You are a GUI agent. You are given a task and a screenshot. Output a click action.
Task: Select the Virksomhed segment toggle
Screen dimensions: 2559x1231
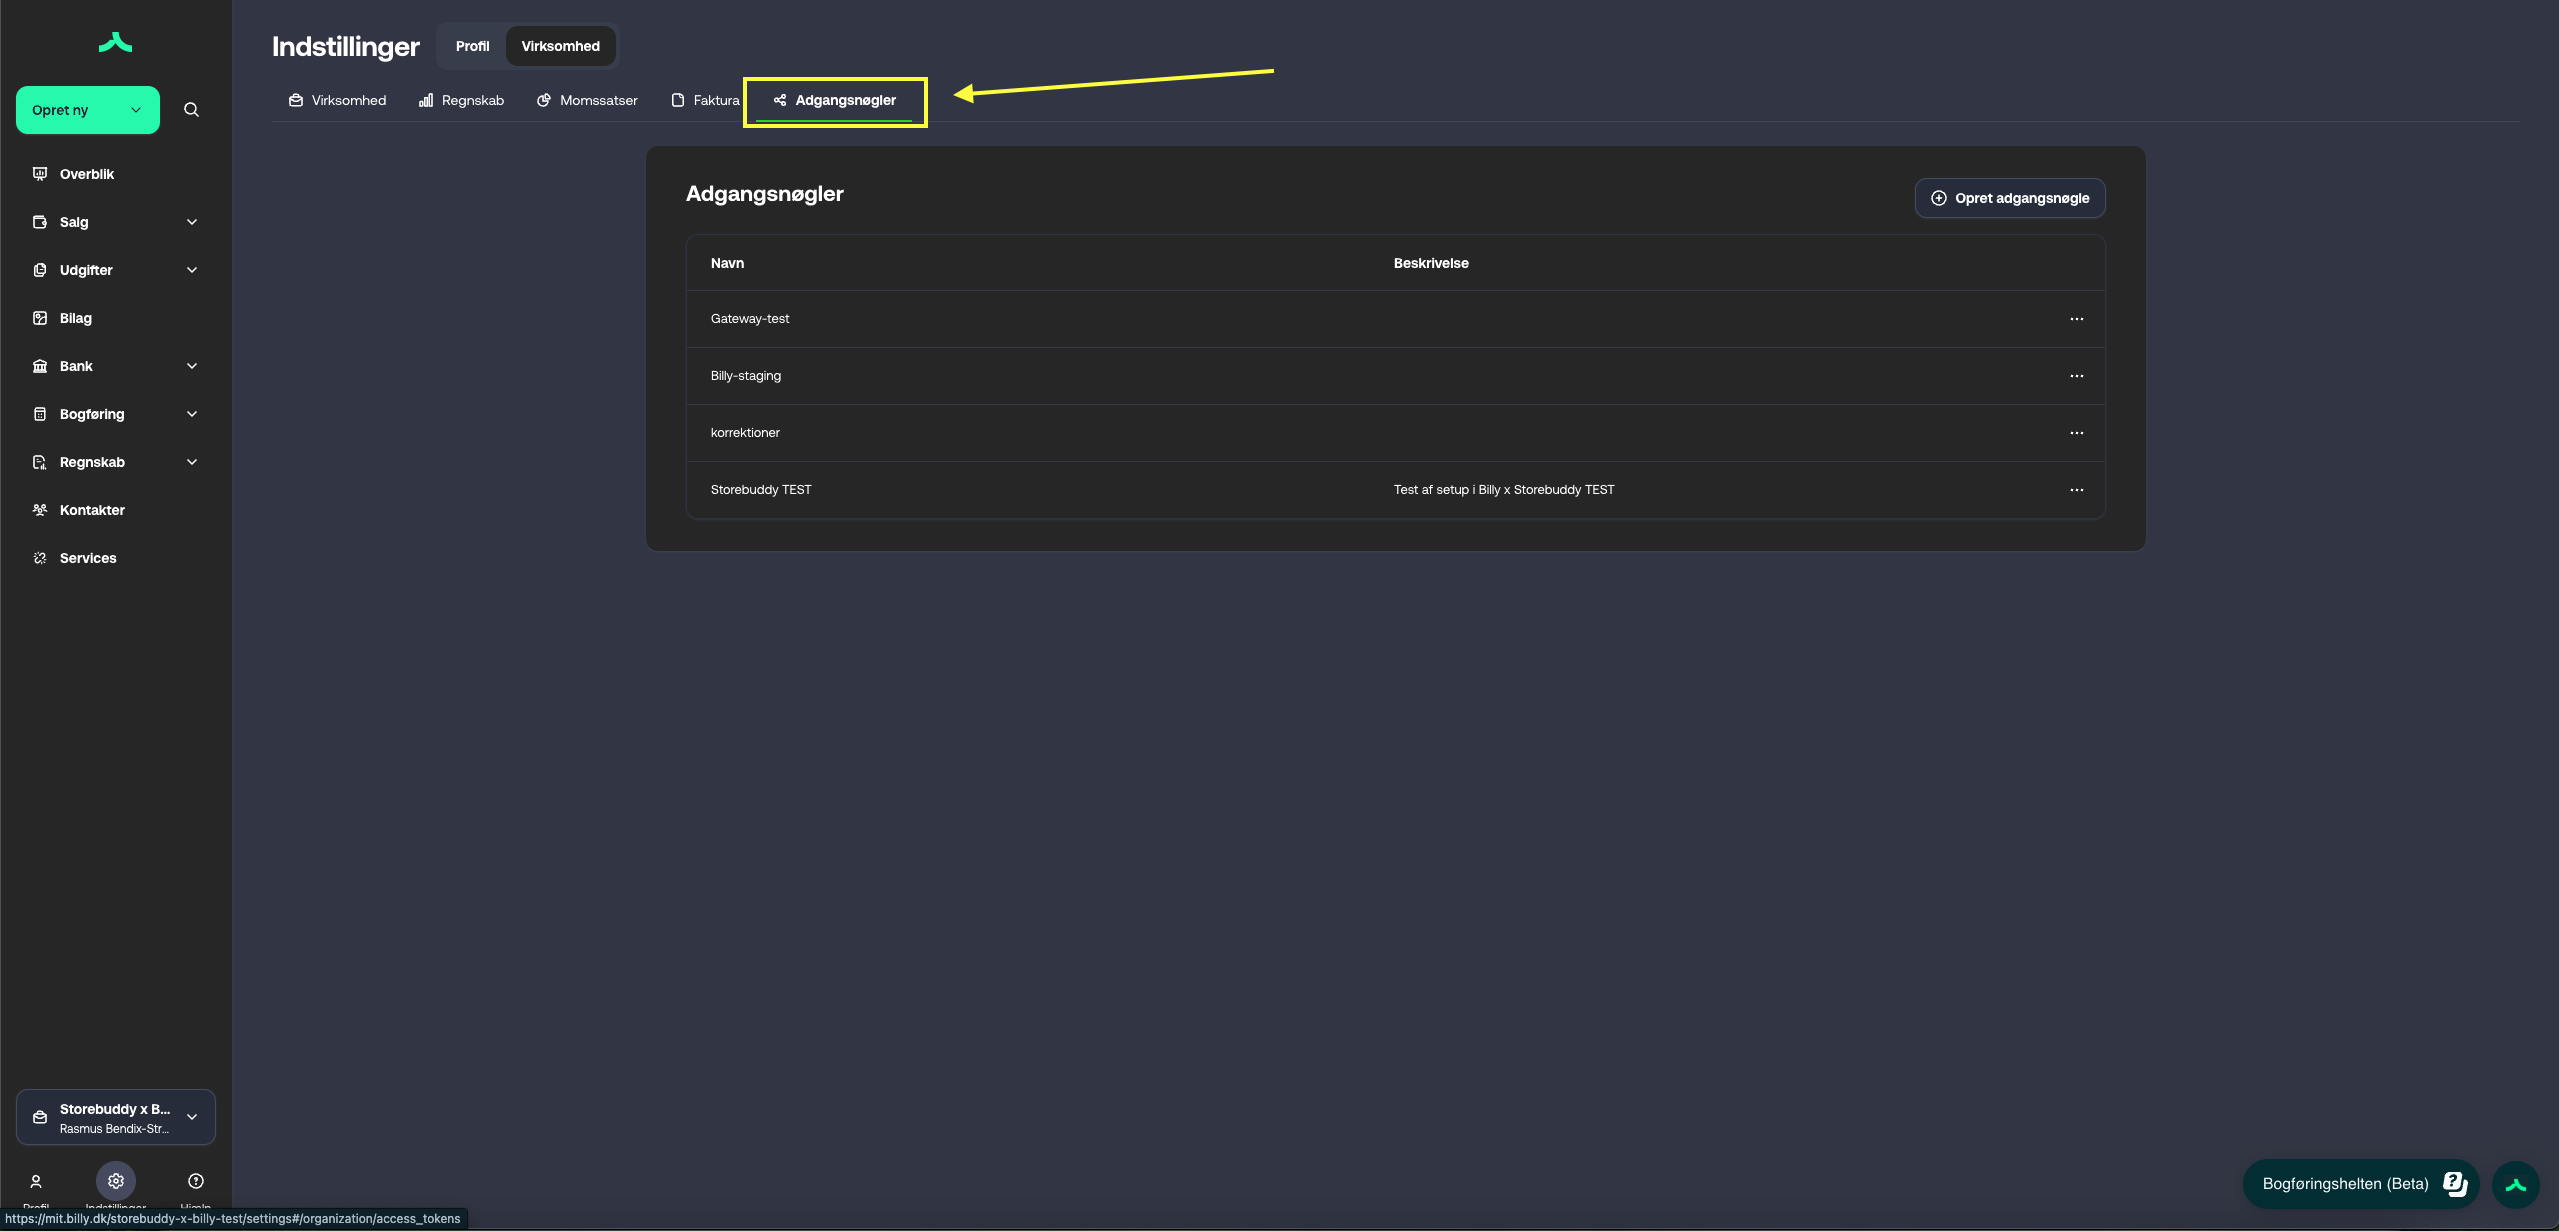(560, 46)
